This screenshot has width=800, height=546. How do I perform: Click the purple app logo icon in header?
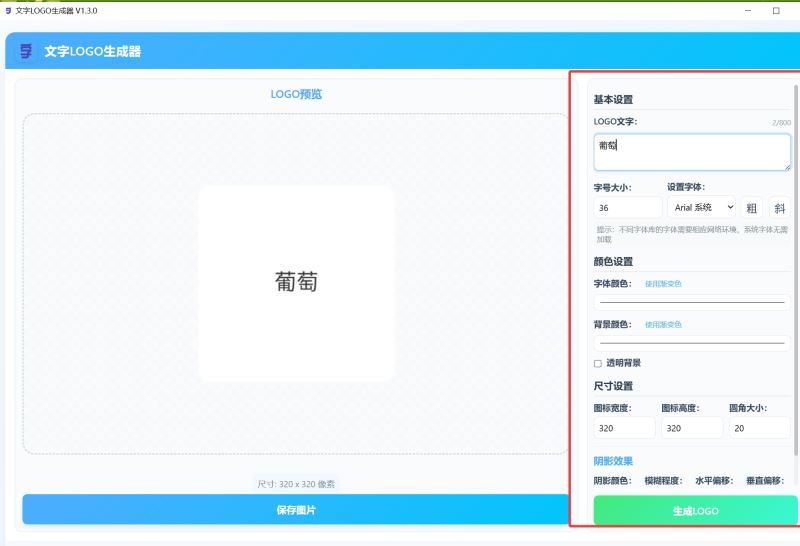26,51
